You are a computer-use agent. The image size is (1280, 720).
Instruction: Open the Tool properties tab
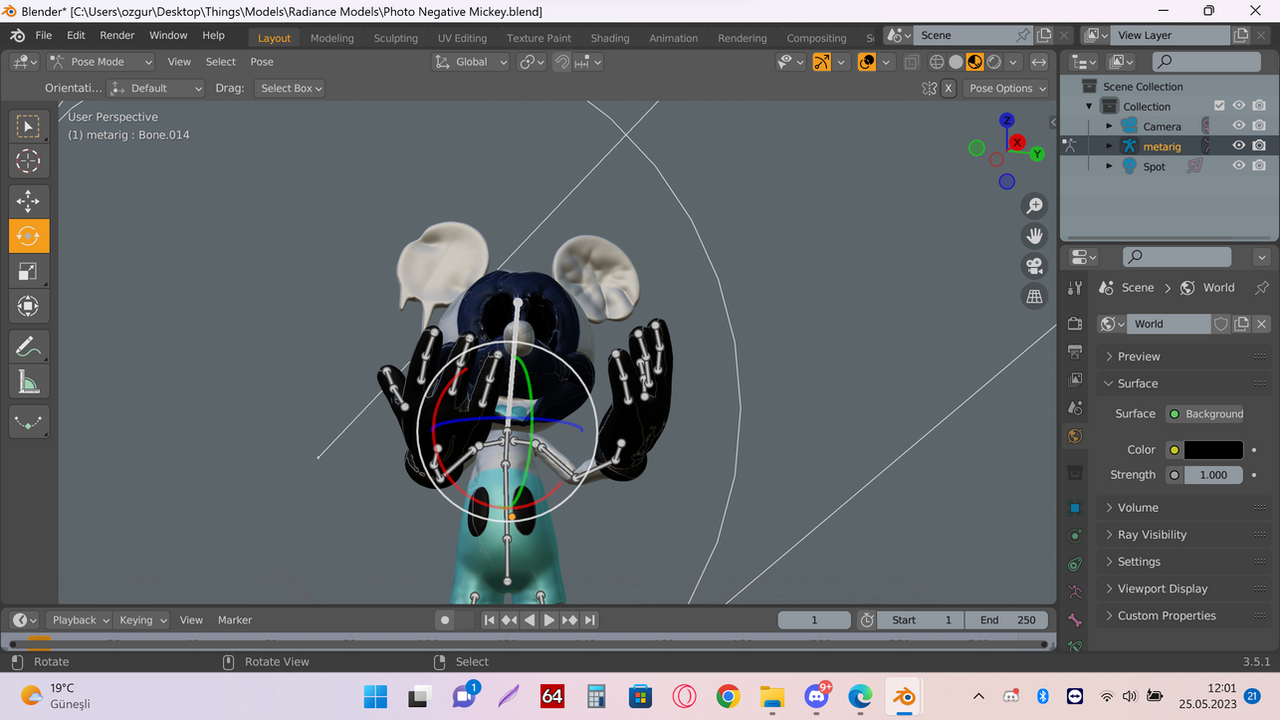coord(1075,288)
